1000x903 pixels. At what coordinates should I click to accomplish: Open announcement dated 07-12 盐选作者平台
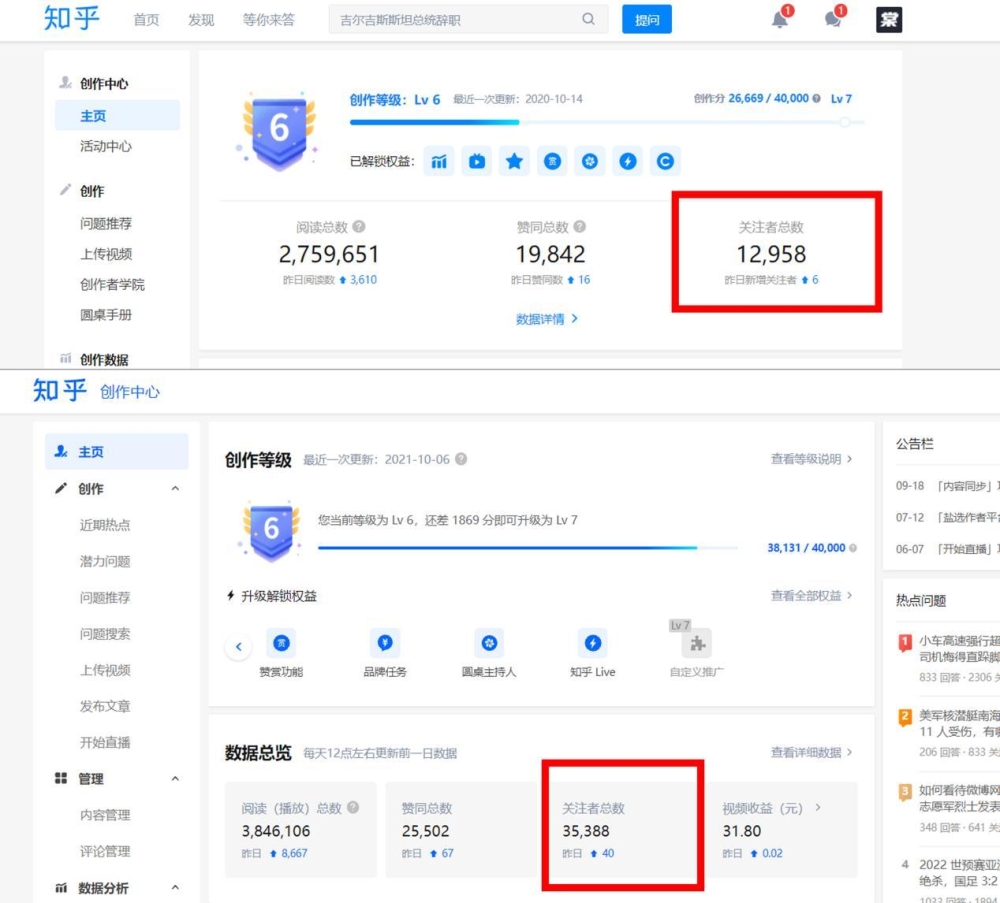[947, 517]
